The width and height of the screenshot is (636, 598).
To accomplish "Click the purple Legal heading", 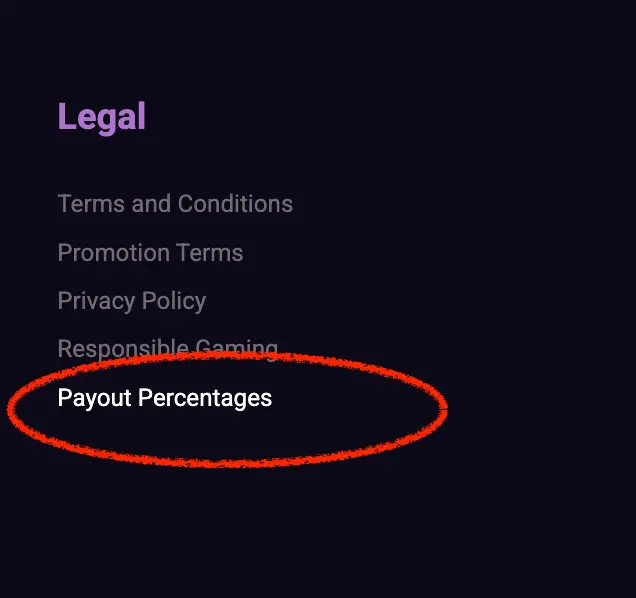I will pos(102,117).
